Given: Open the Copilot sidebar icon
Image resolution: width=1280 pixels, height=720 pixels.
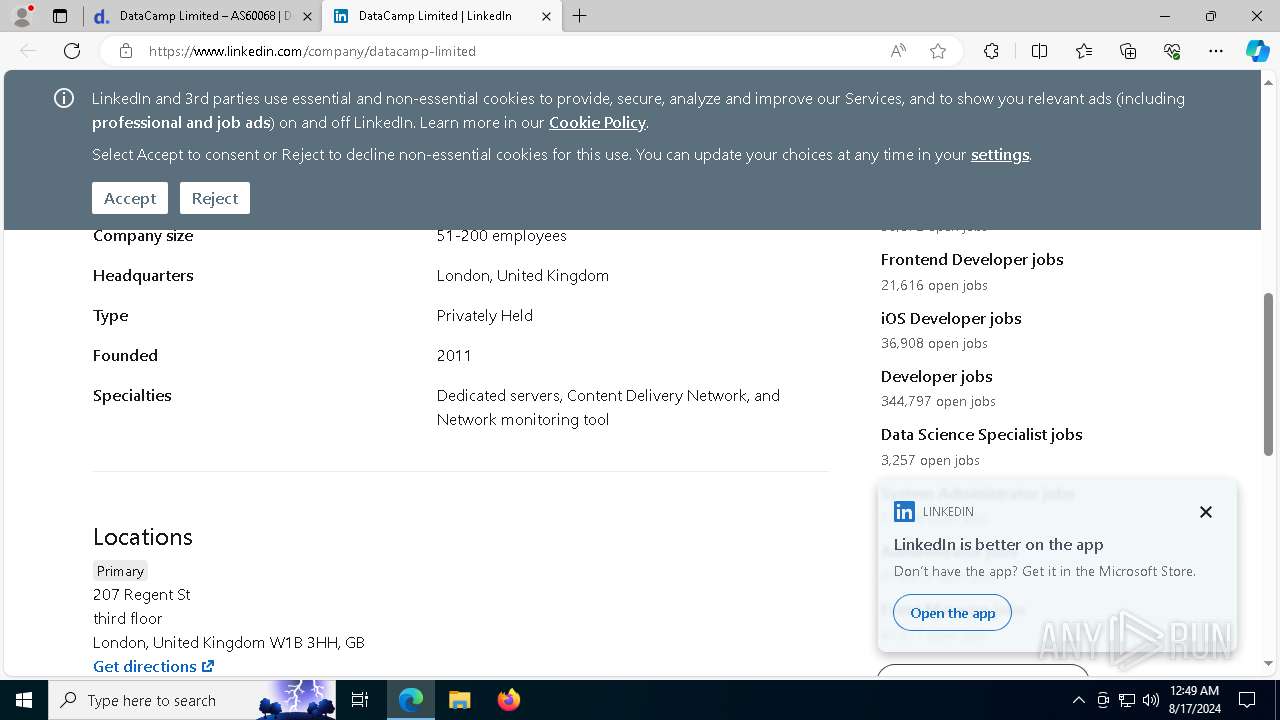Looking at the screenshot, I should (1257, 51).
